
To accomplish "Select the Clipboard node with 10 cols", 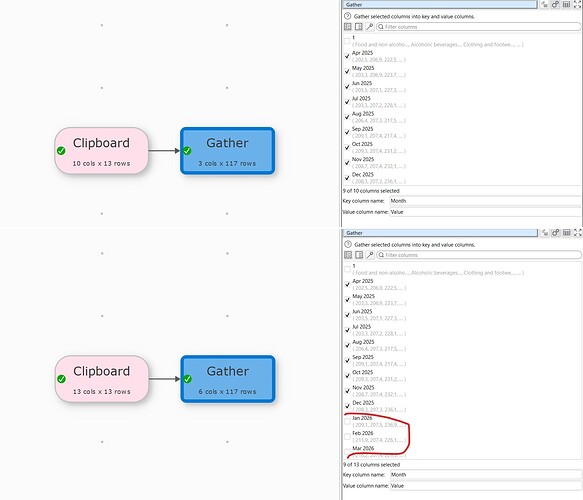I will point(102,151).
